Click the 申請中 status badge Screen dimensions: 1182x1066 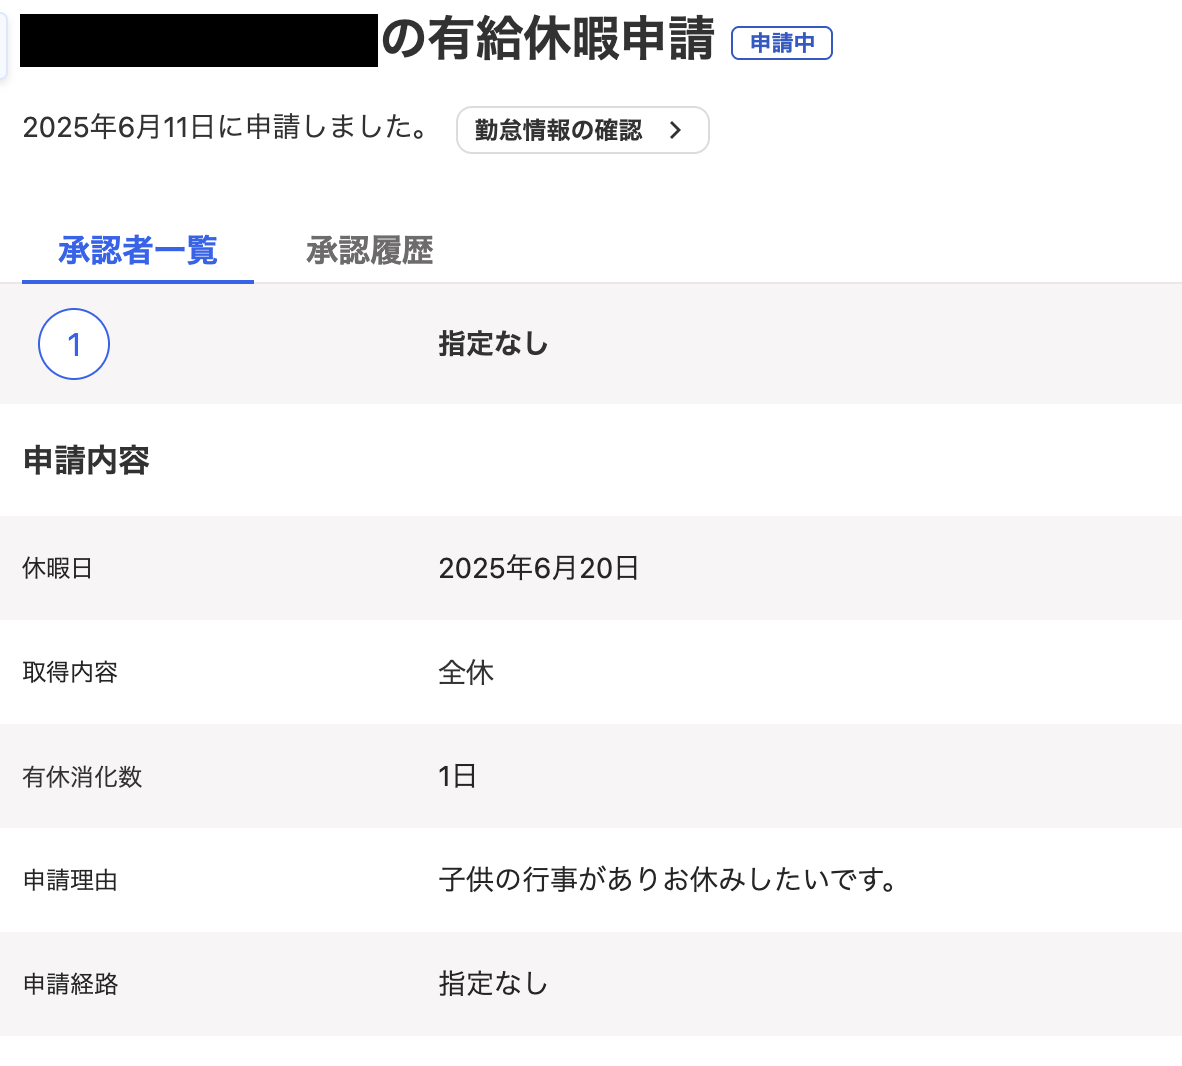[x=782, y=42]
